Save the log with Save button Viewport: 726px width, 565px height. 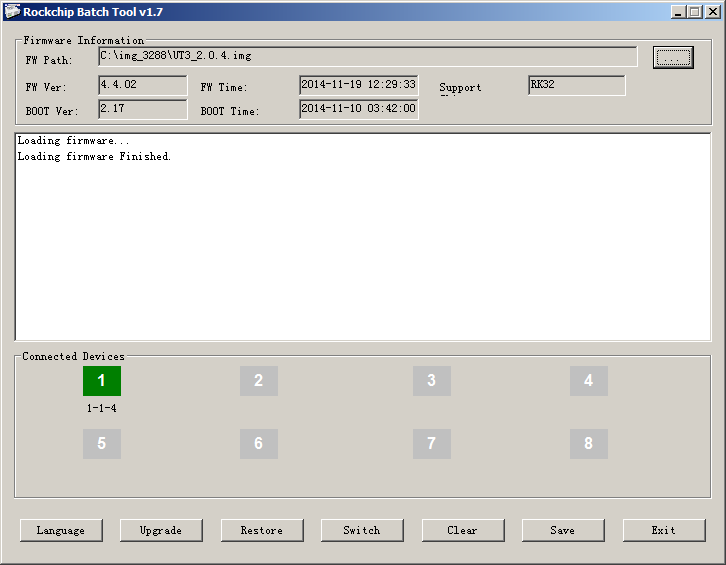(x=562, y=530)
